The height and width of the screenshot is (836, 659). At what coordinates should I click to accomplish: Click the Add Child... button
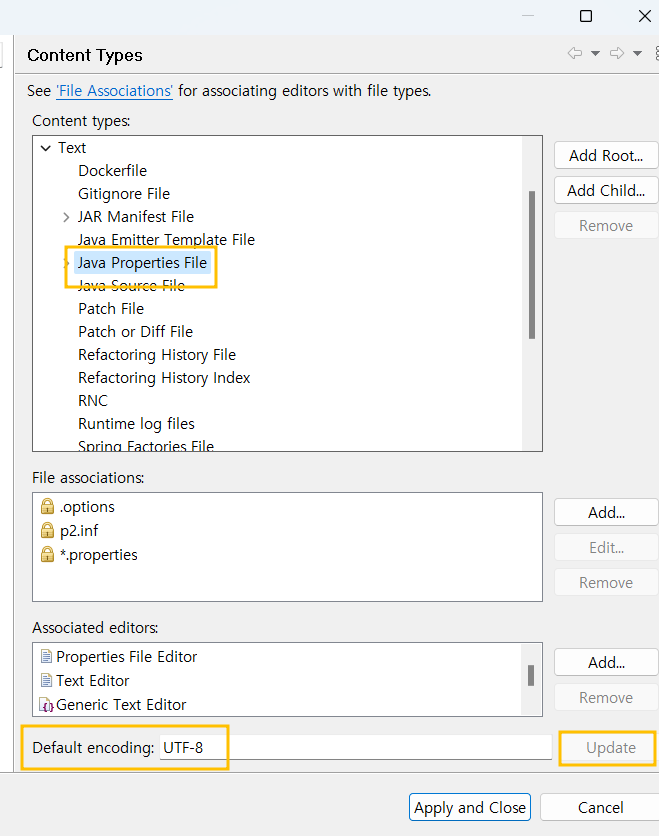point(606,190)
